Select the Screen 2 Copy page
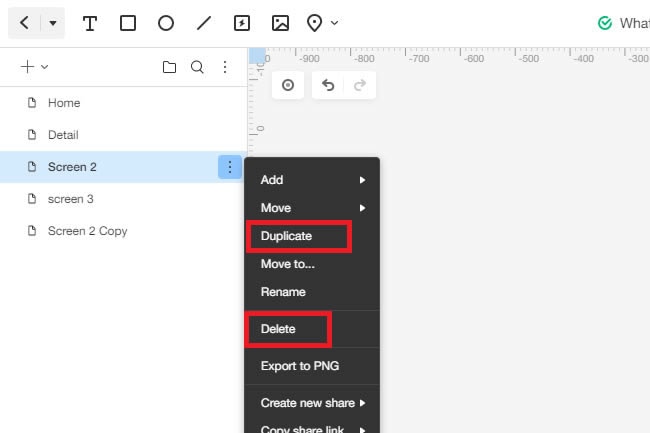 pos(124,231)
